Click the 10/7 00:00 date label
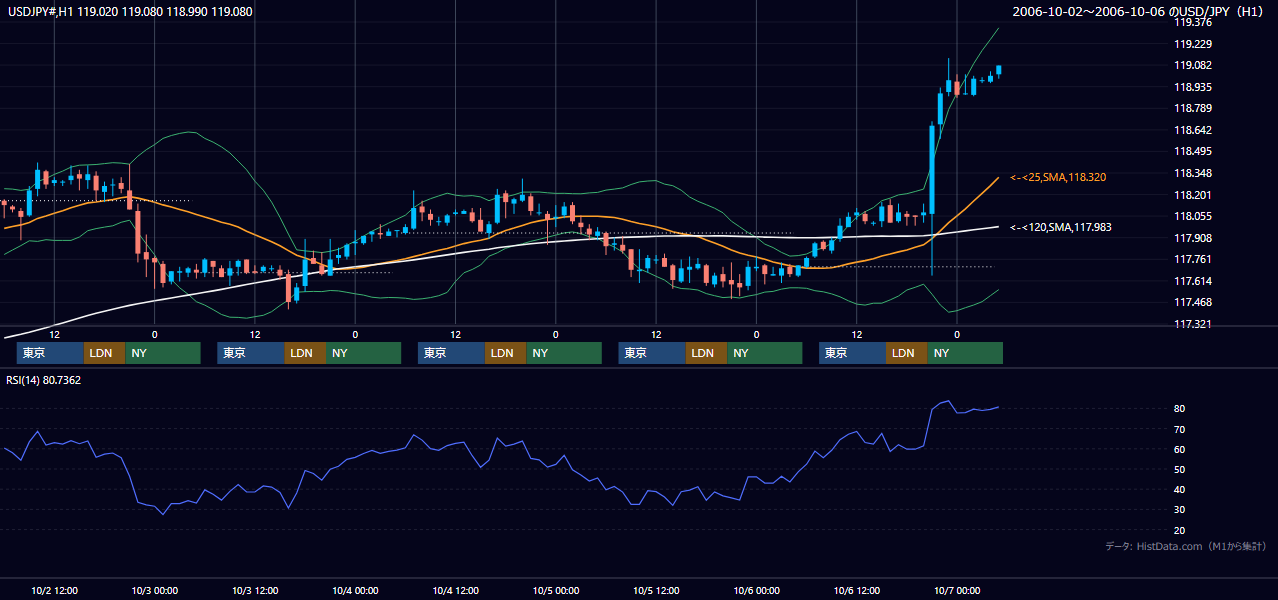 click(x=957, y=591)
